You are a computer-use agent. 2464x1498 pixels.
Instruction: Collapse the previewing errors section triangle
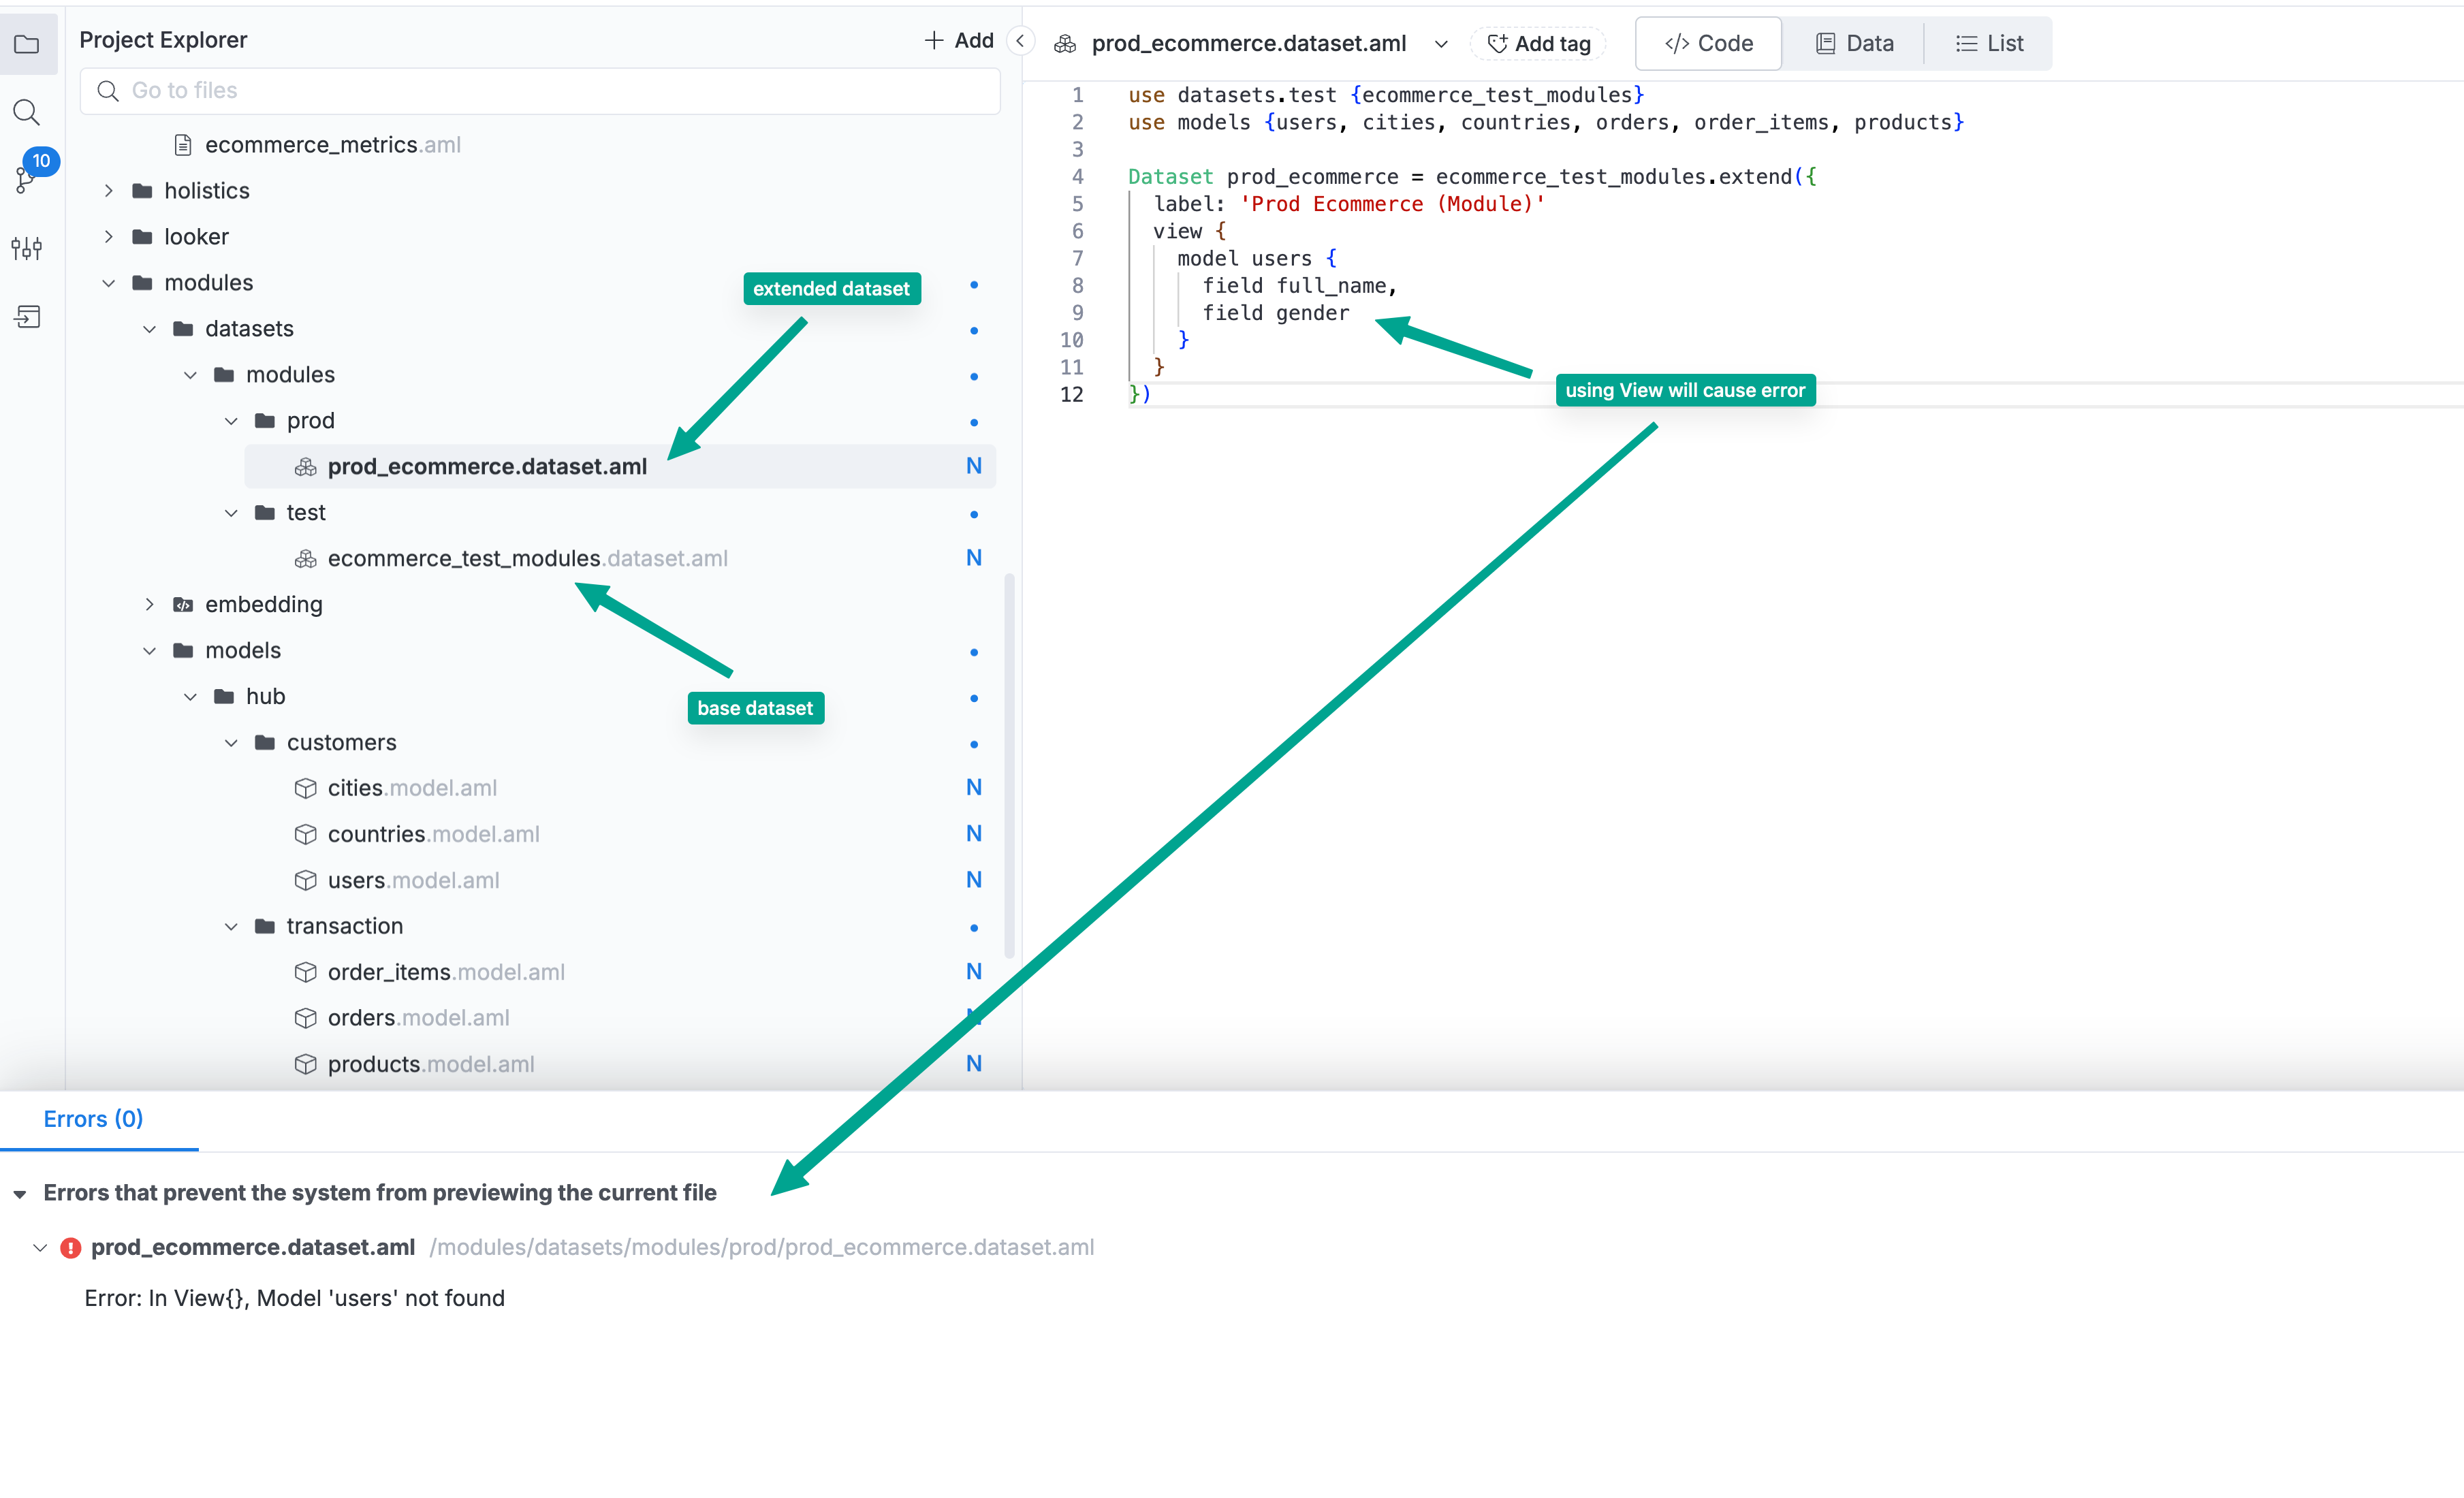(x=20, y=1194)
